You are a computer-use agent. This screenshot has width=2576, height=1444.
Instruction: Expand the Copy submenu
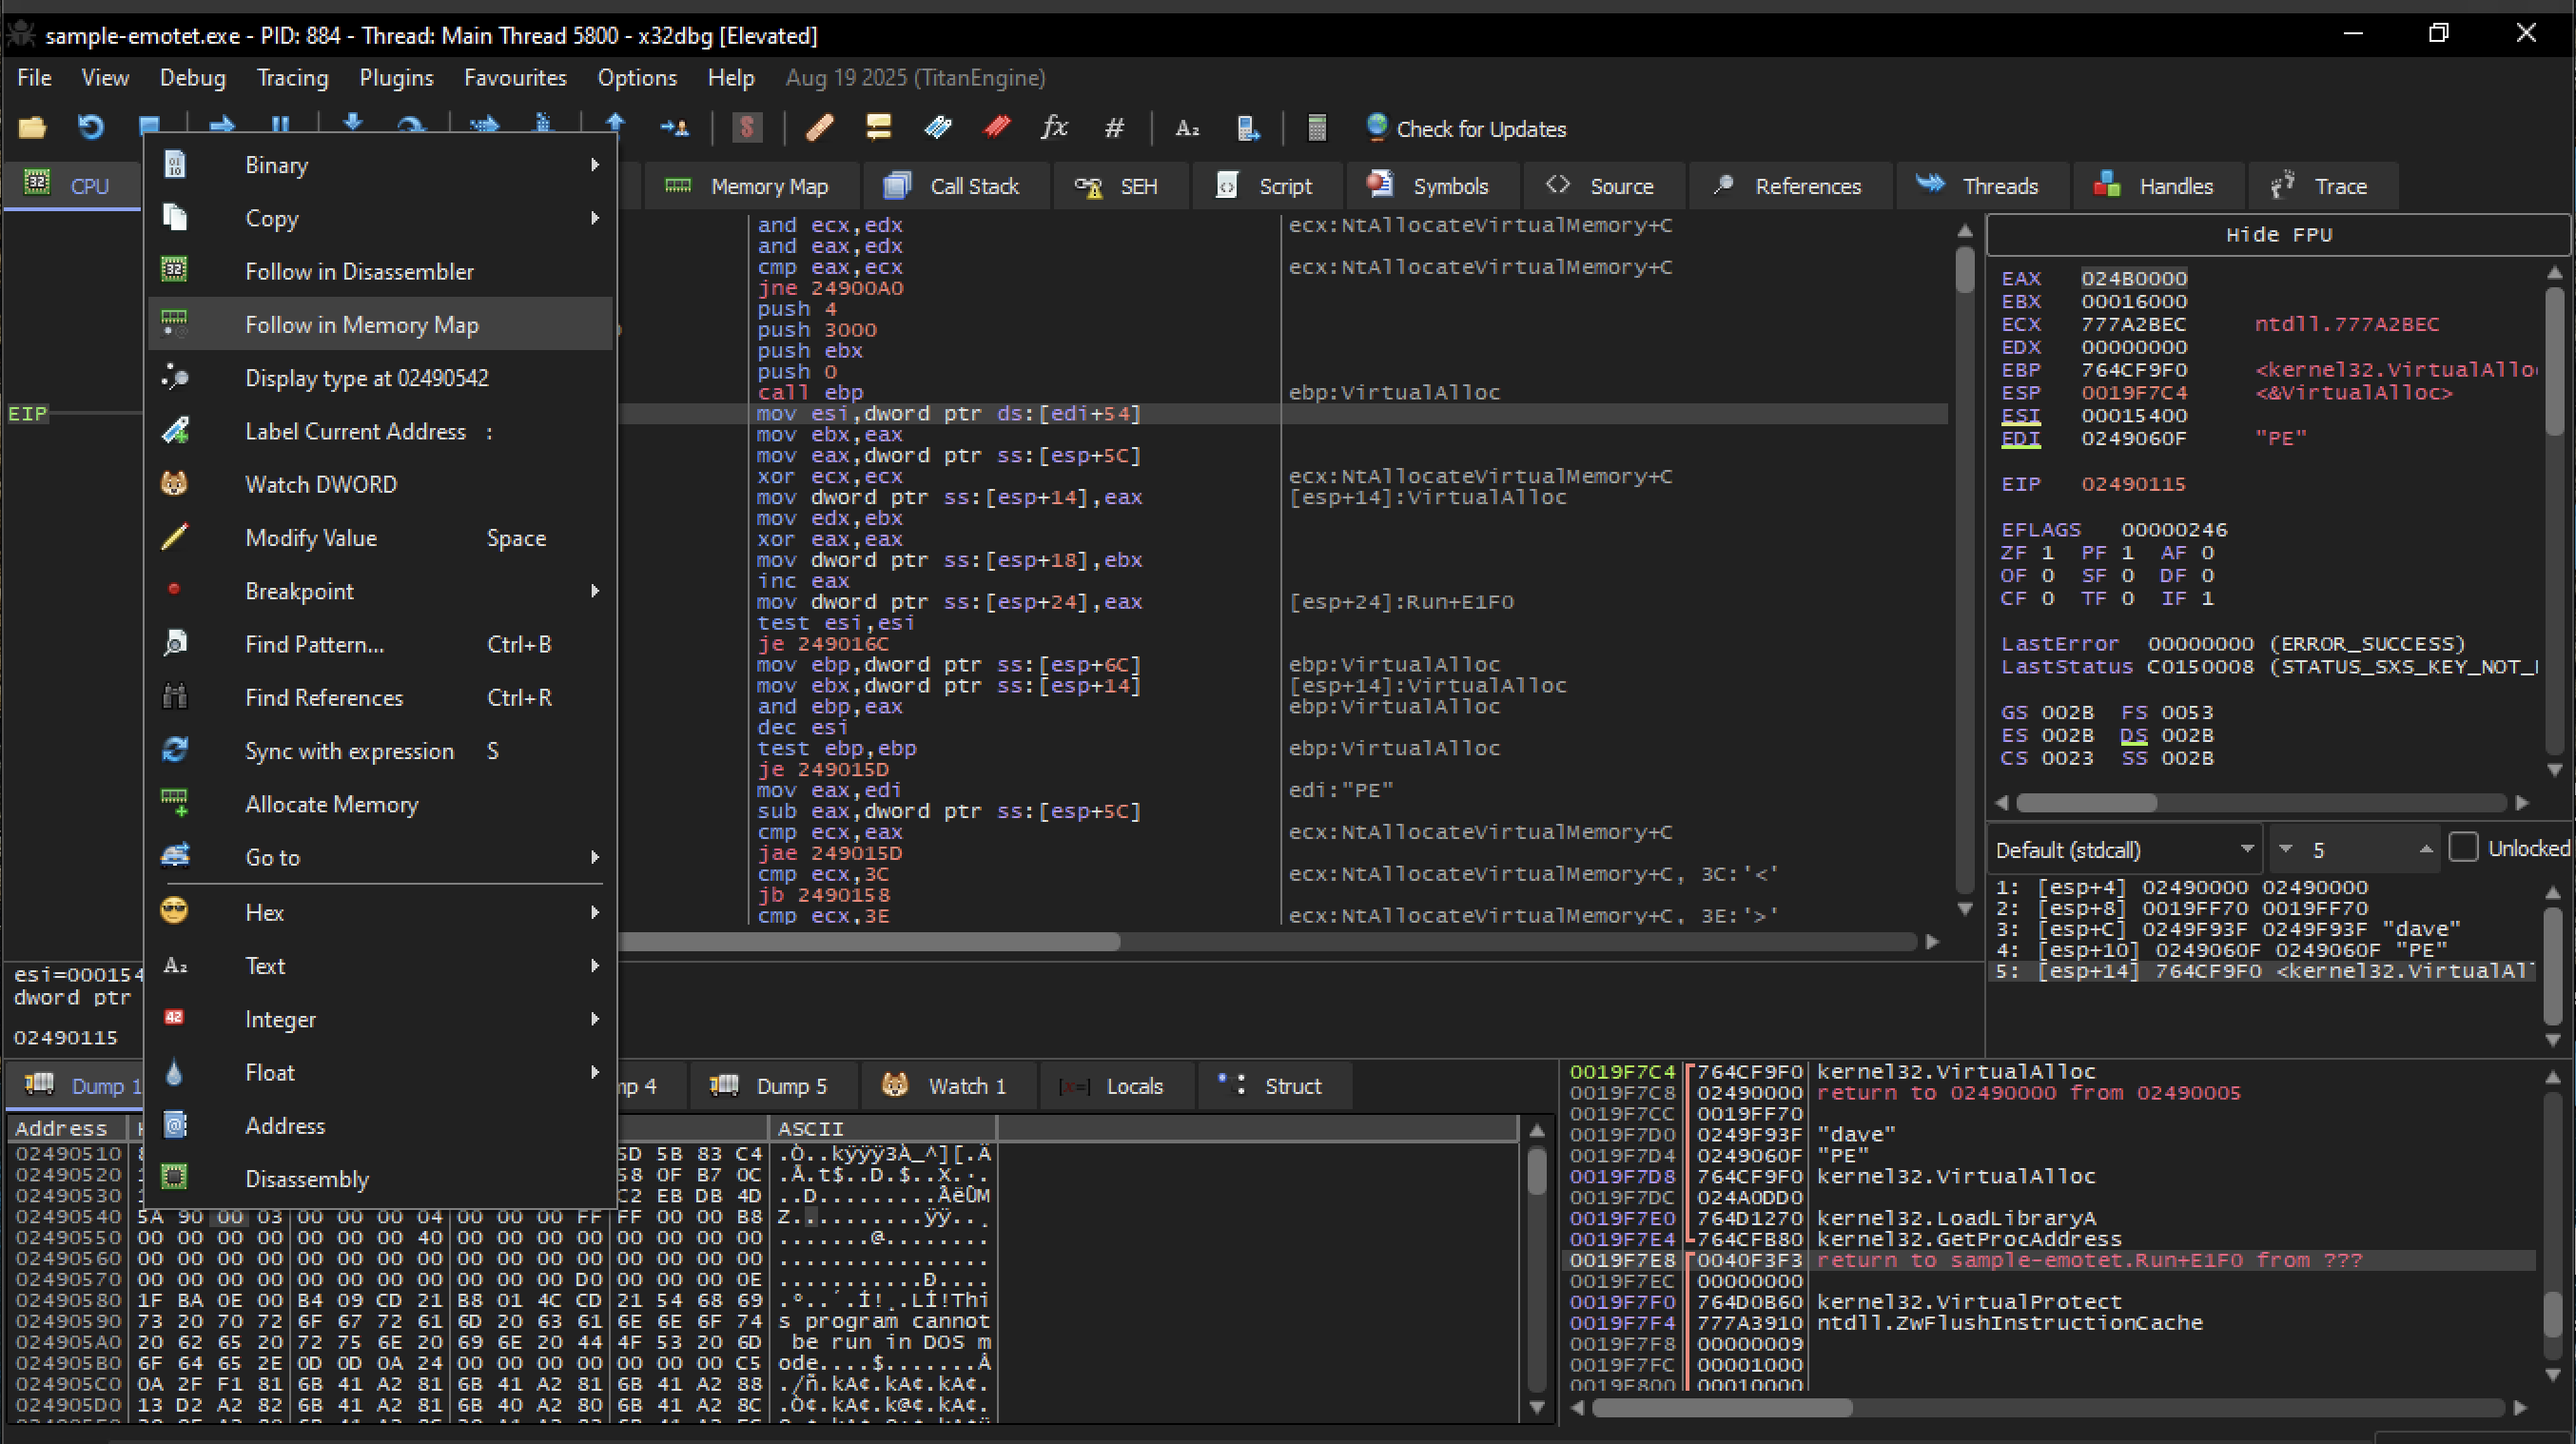pos(380,218)
